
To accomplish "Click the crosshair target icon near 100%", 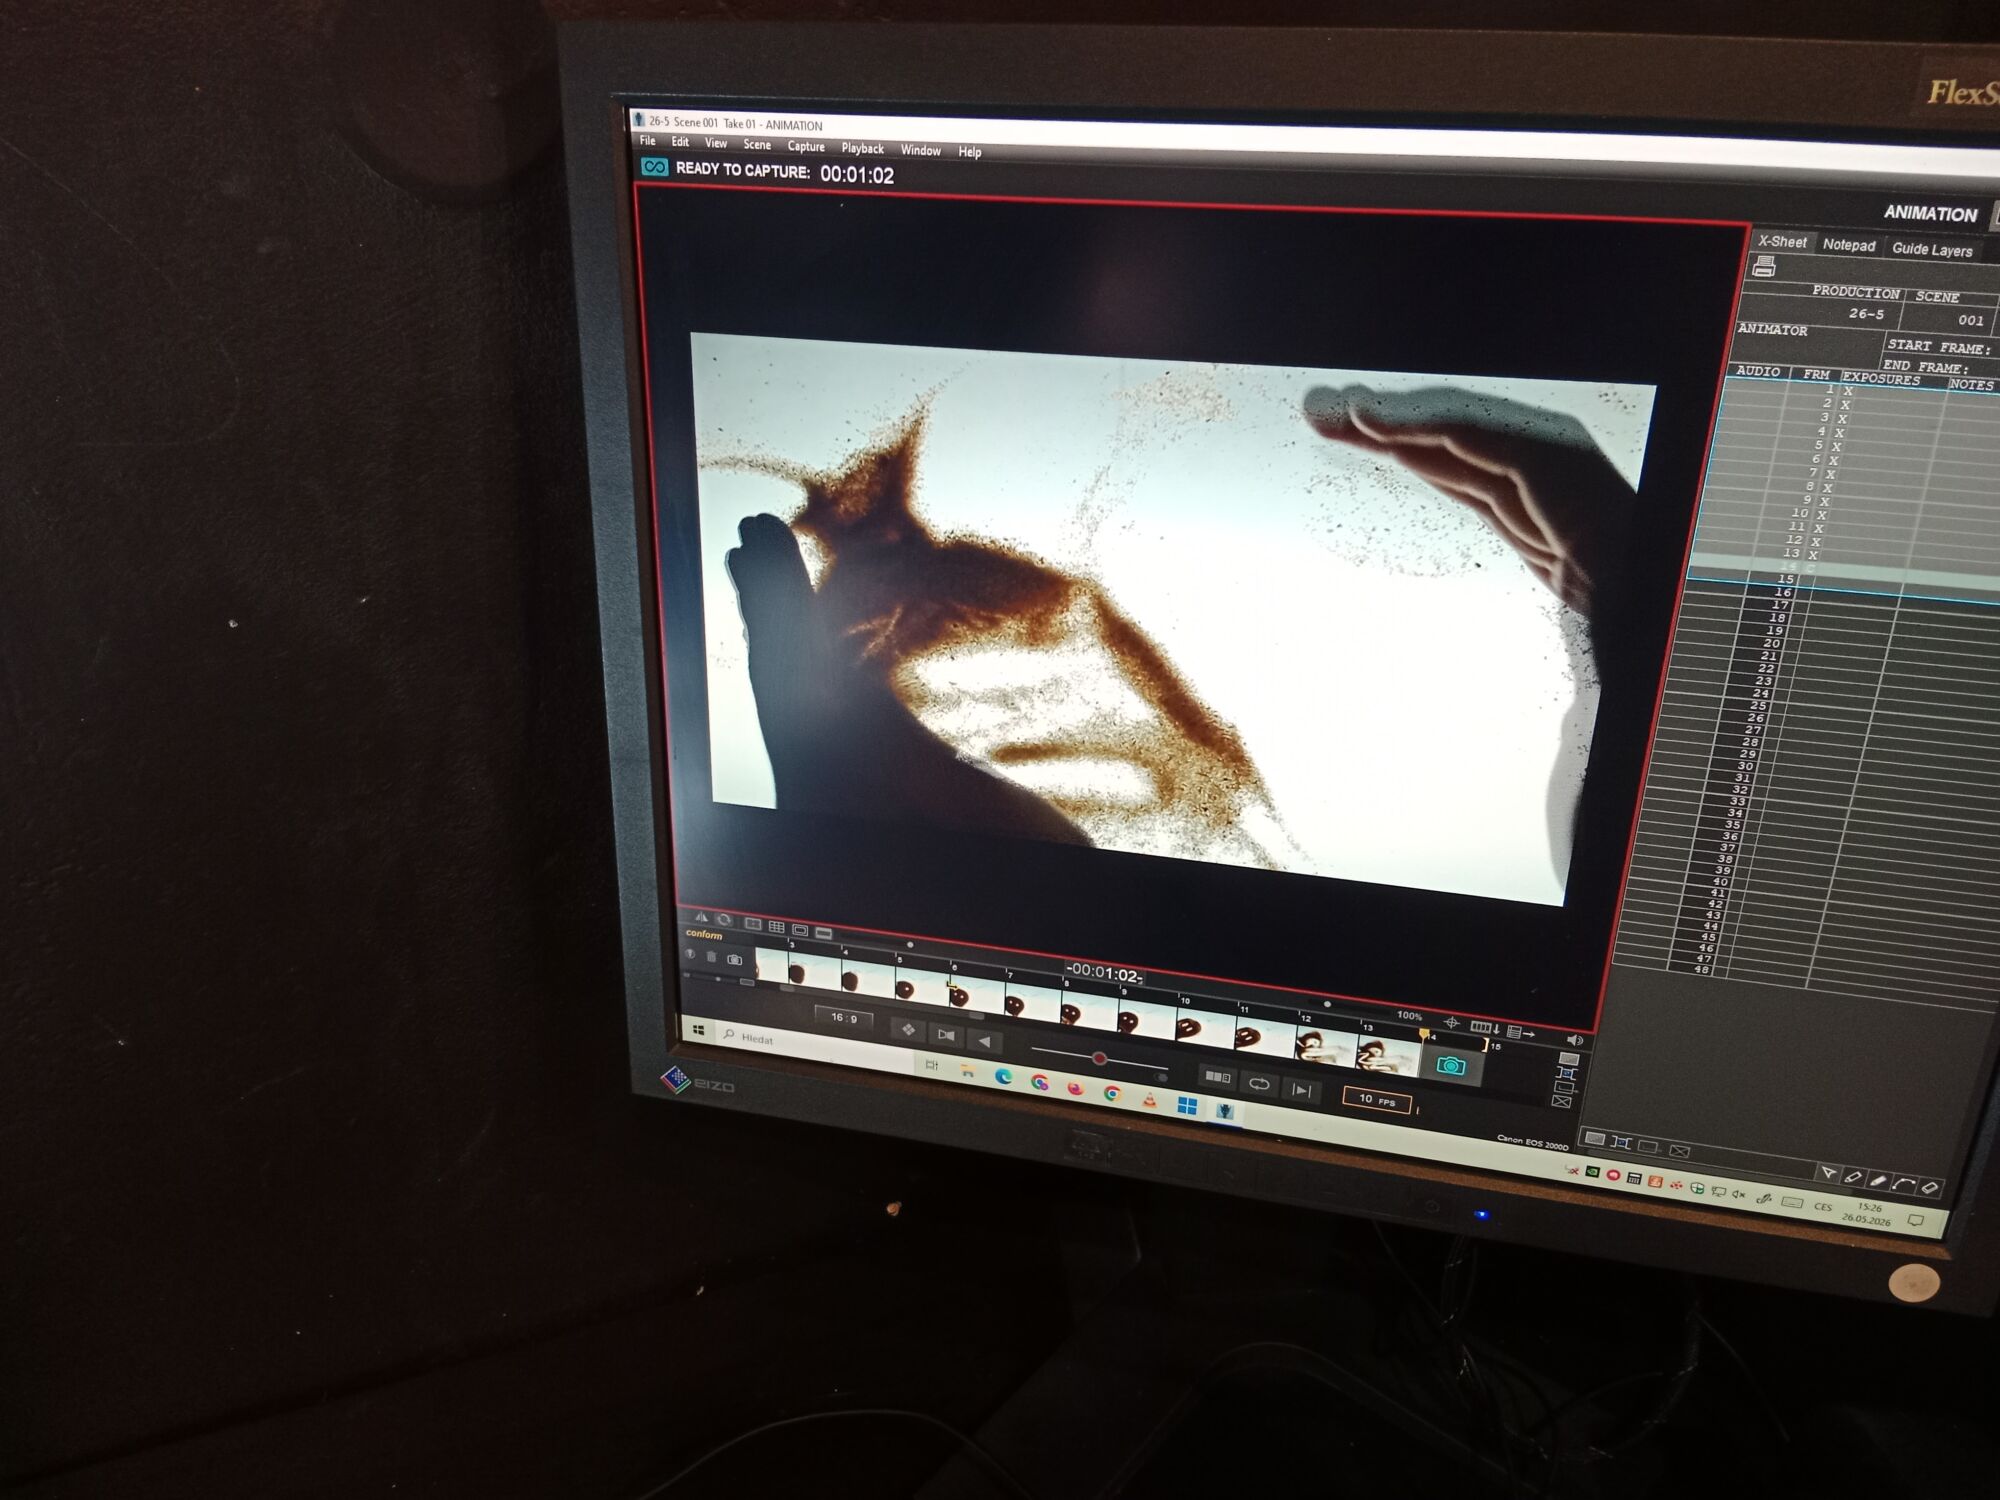I will pyautogui.click(x=1452, y=1022).
